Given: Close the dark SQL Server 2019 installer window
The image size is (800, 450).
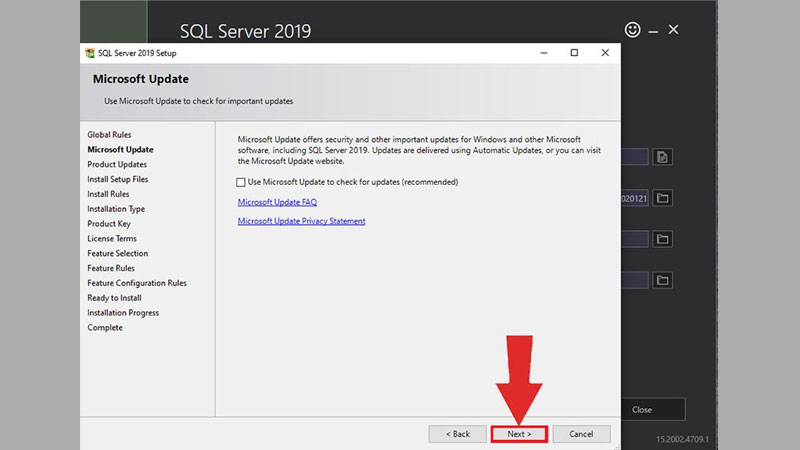Looking at the screenshot, I should [673, 30].
